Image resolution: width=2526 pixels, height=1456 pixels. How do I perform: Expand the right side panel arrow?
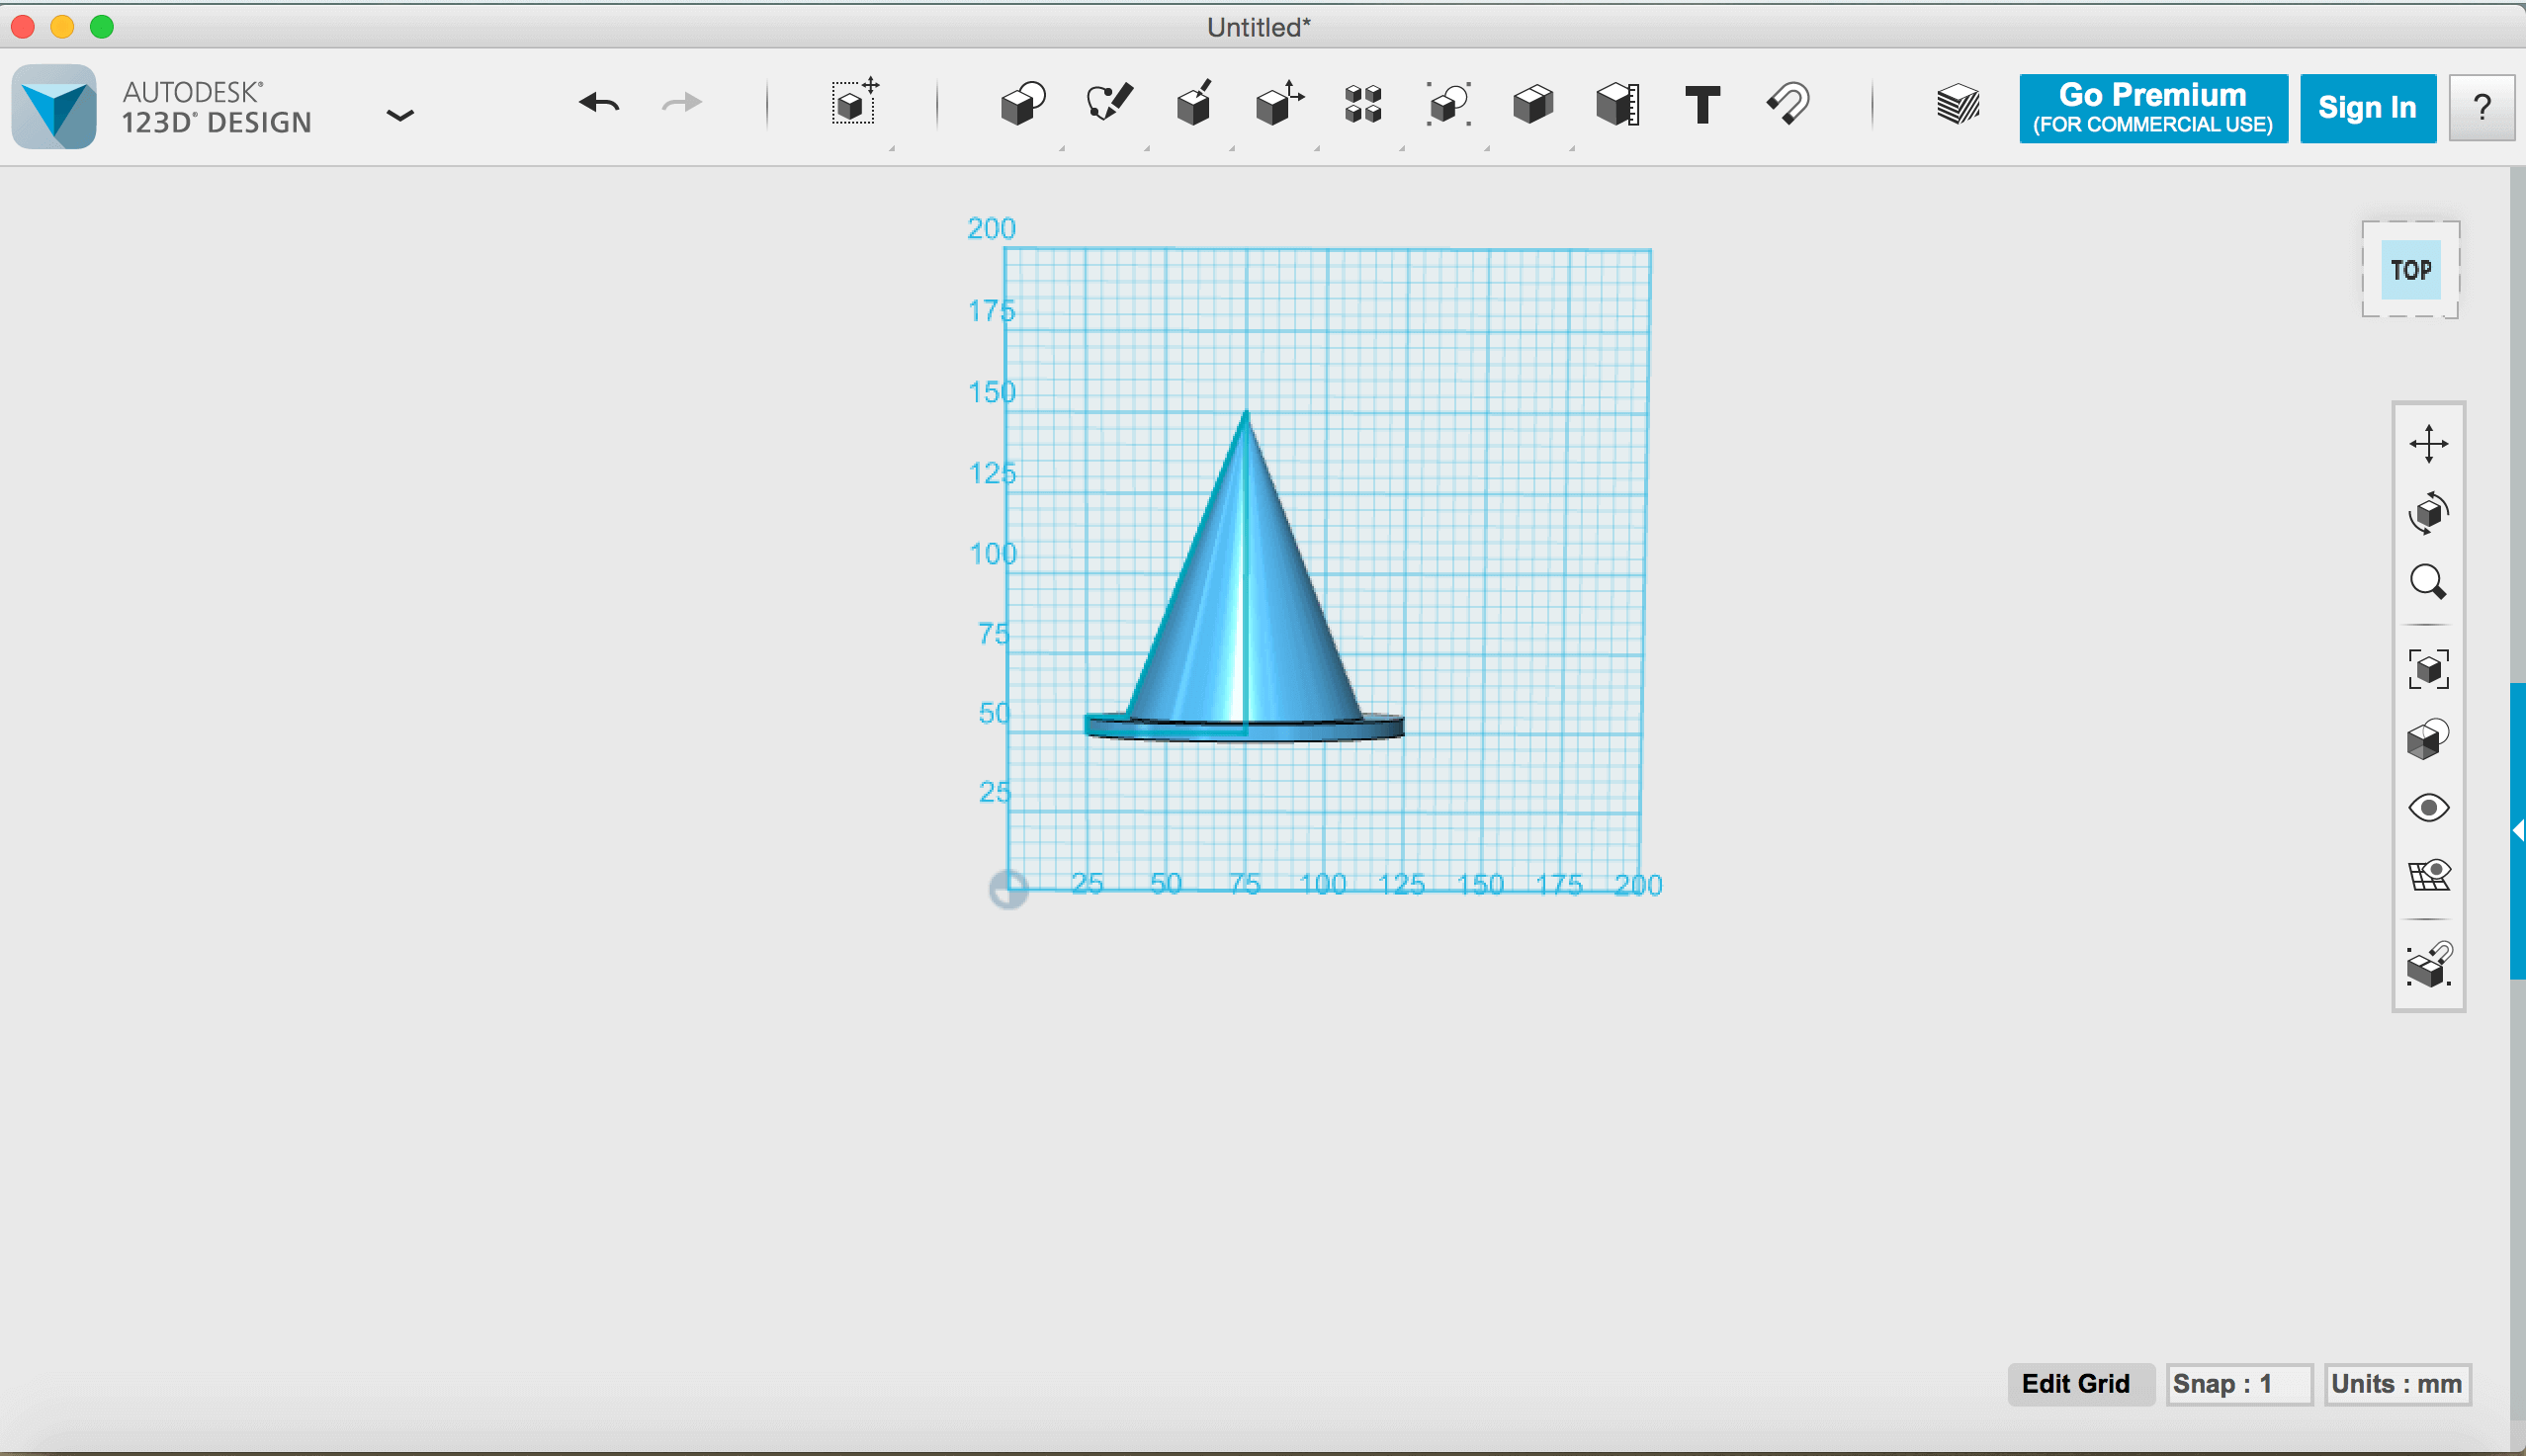coord(2517,830)
